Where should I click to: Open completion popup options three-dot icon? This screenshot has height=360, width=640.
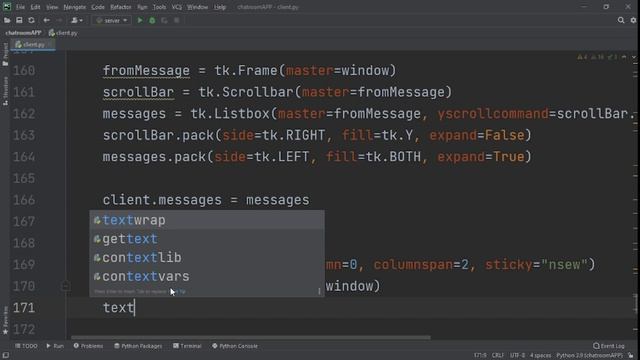click(319, 291)
